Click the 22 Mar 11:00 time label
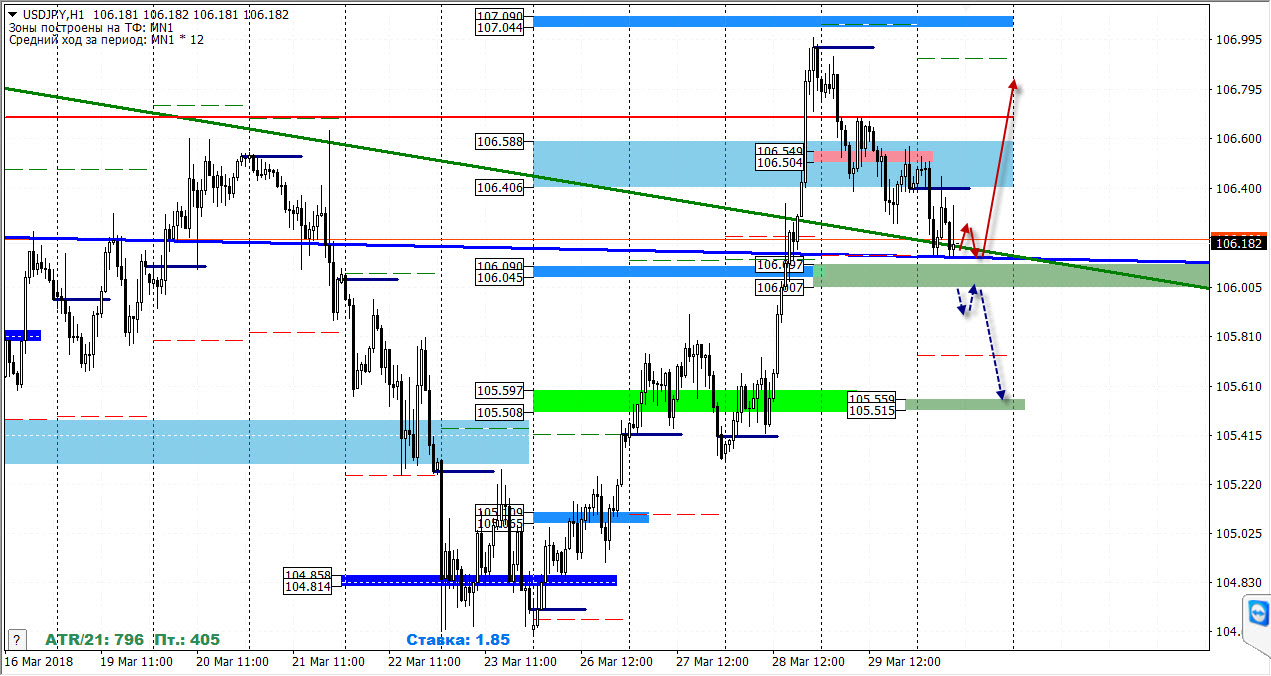This screenshot has width=1271, height=676. (424, 662)
